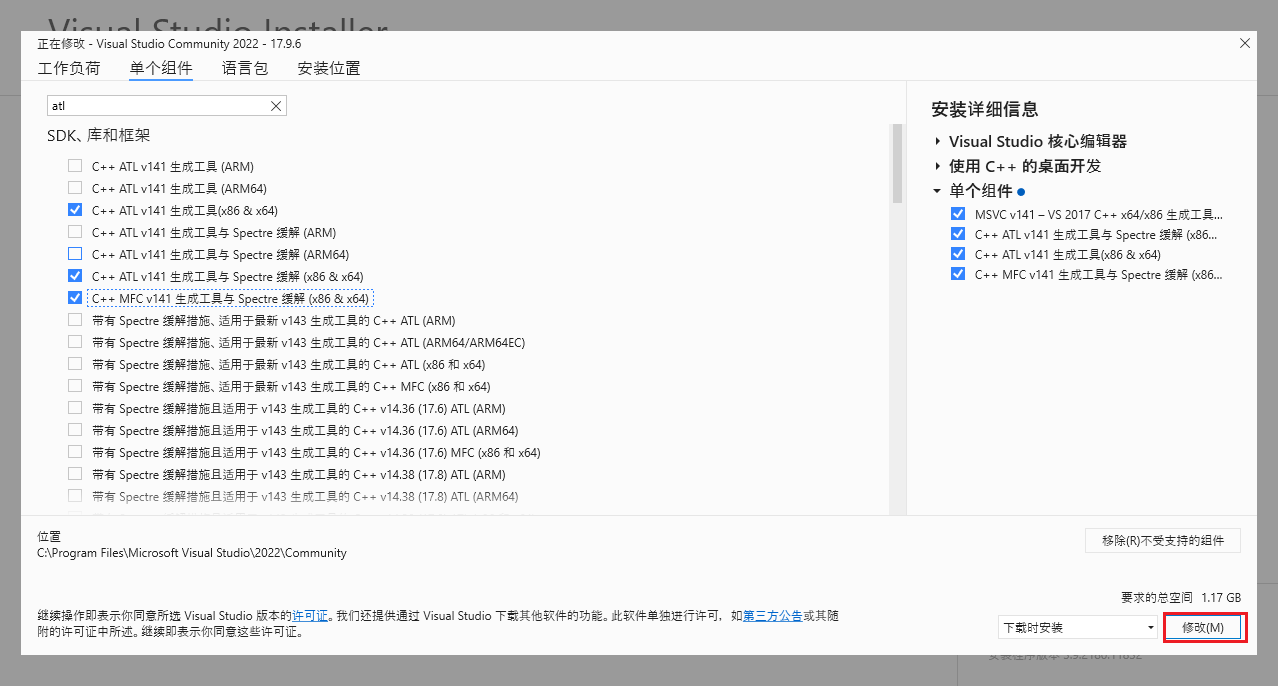
Task: Open the 第三方公告 link
Action: [x=772, y=616]
